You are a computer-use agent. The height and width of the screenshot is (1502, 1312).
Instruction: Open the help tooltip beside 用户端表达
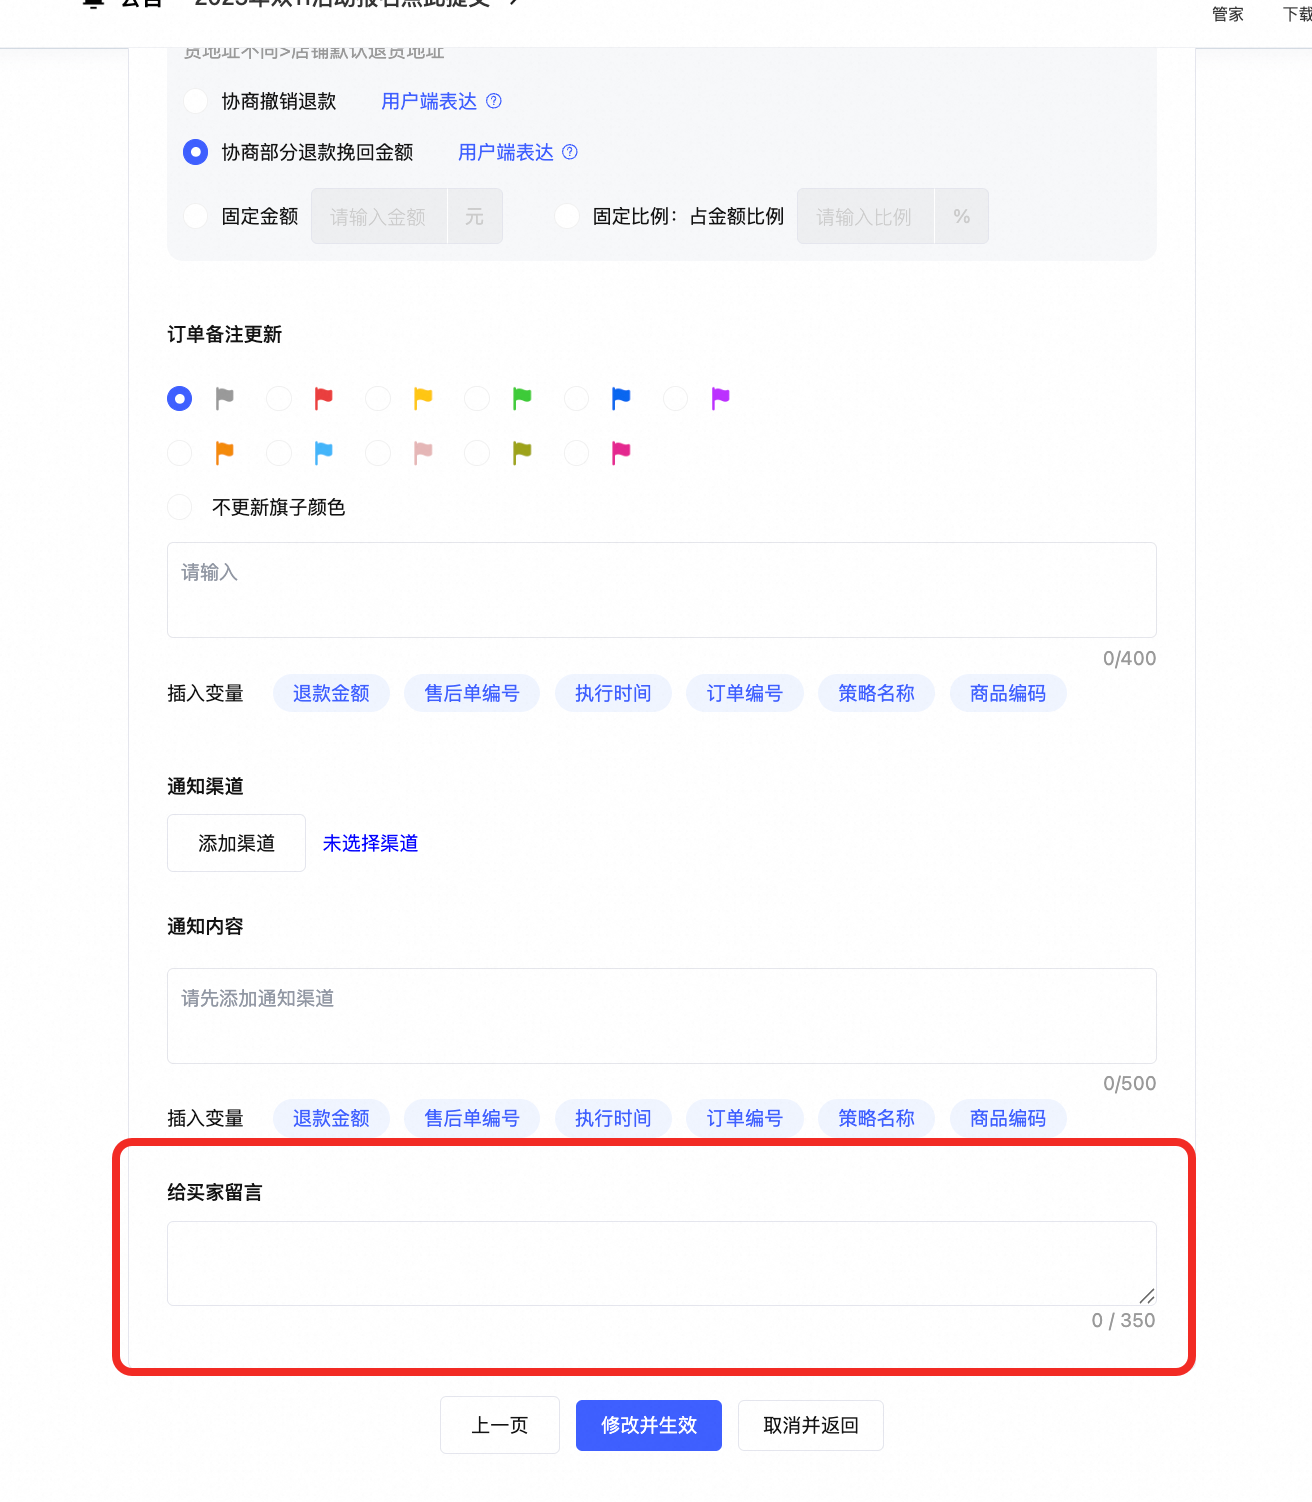click(493, 101)
